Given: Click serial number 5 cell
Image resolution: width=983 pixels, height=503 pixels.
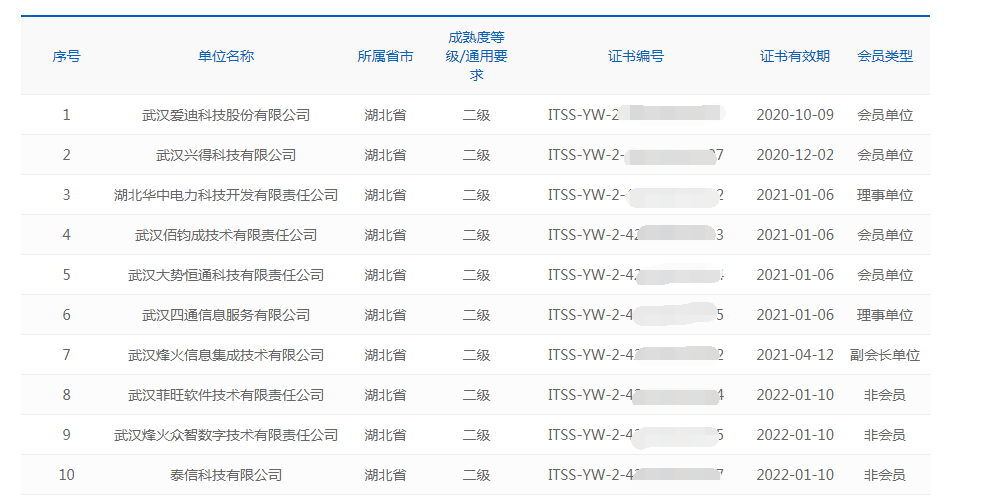Looking at the screenshot, I should click(x=66, y=275).
